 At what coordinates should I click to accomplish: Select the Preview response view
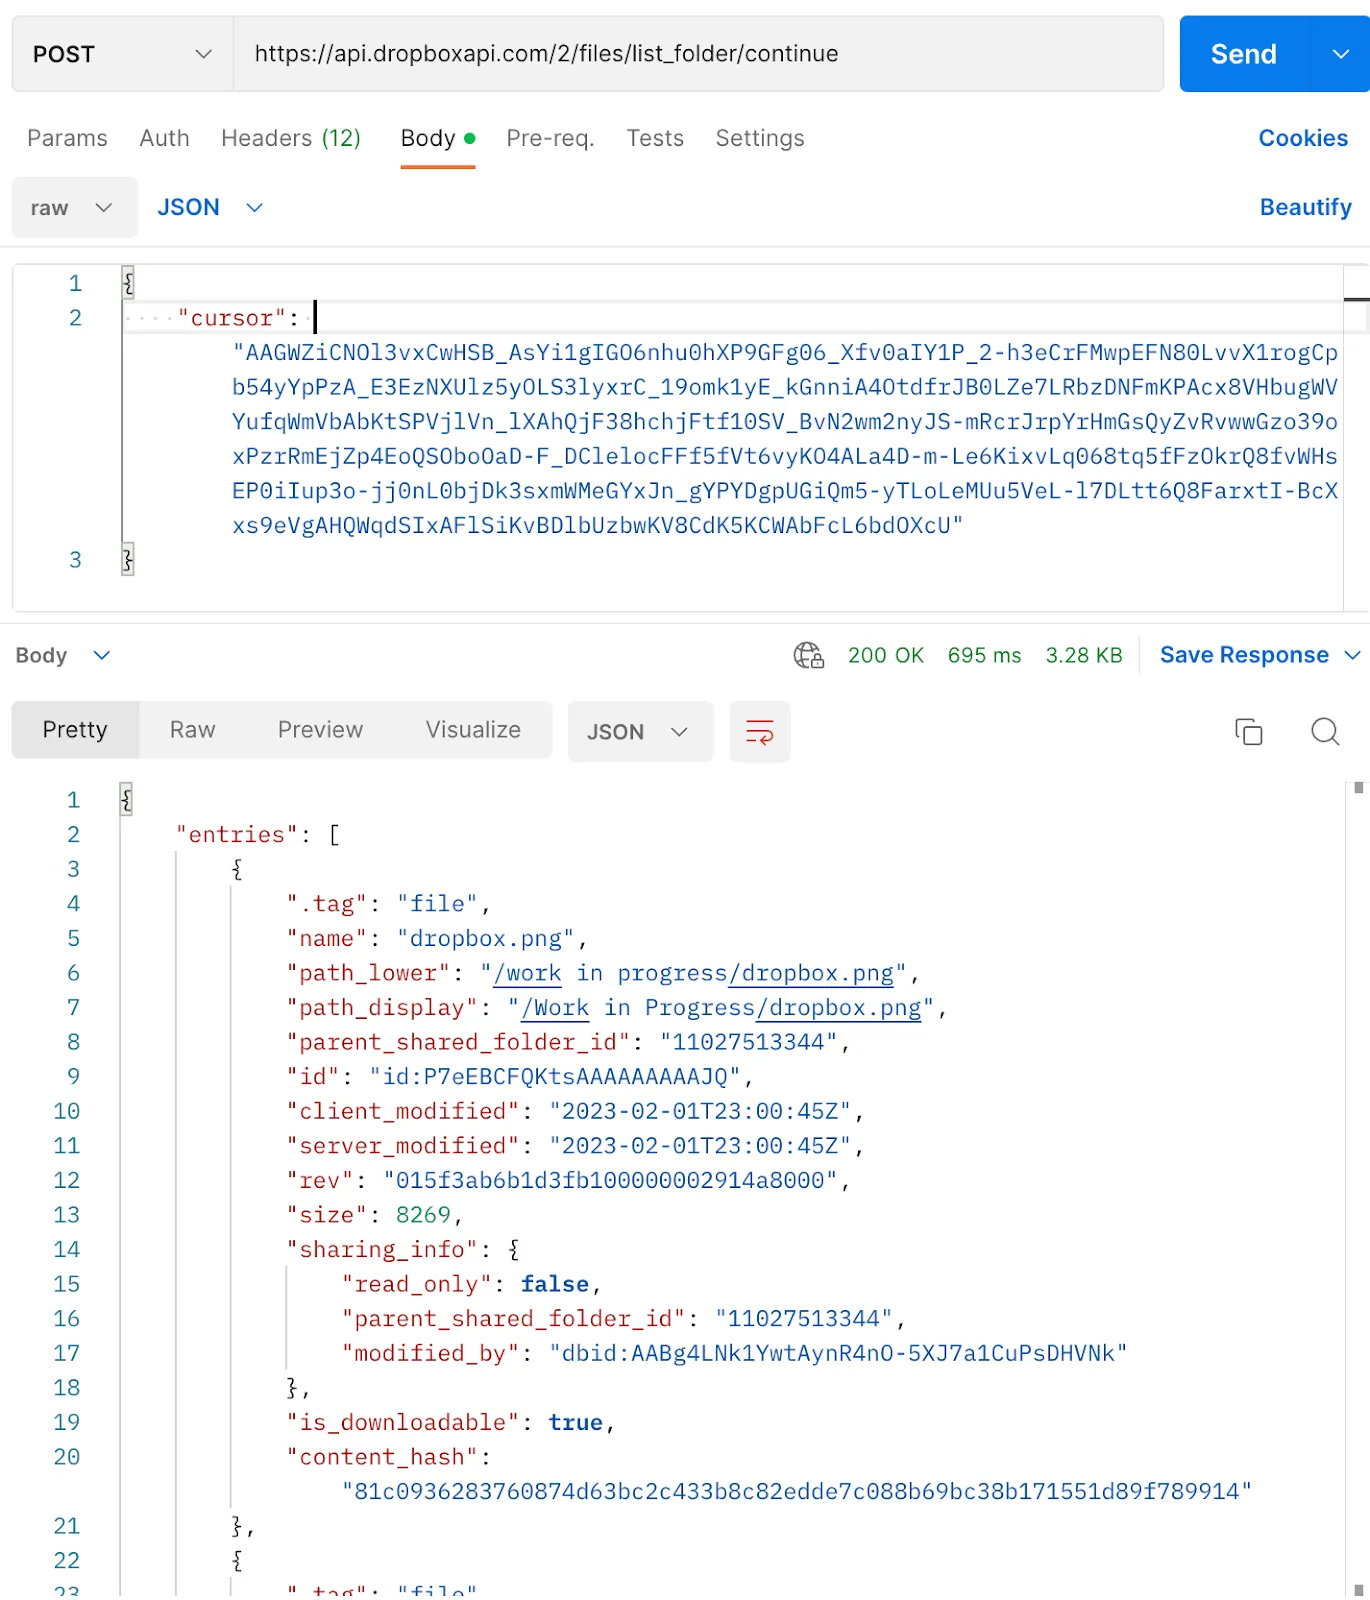[x=320, y=730]
